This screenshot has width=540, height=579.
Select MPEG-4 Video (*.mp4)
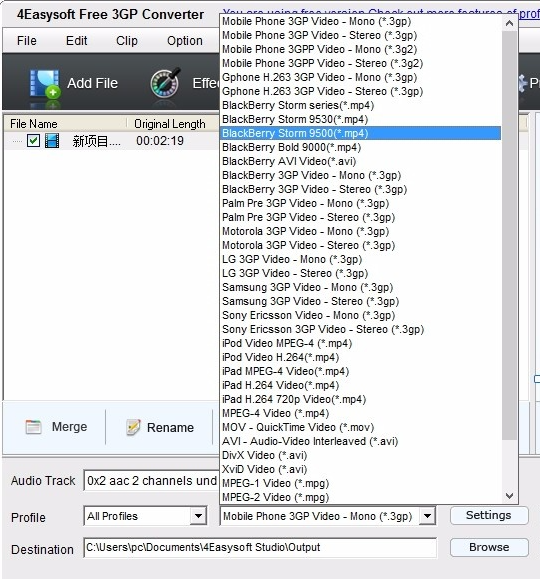pyautogui.click(x=360, y=414)
